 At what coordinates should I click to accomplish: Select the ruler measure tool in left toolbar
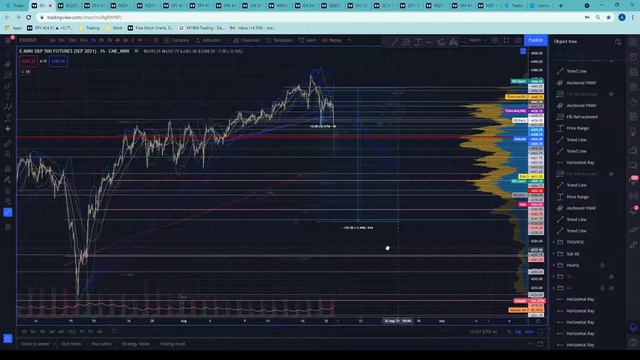8,143
